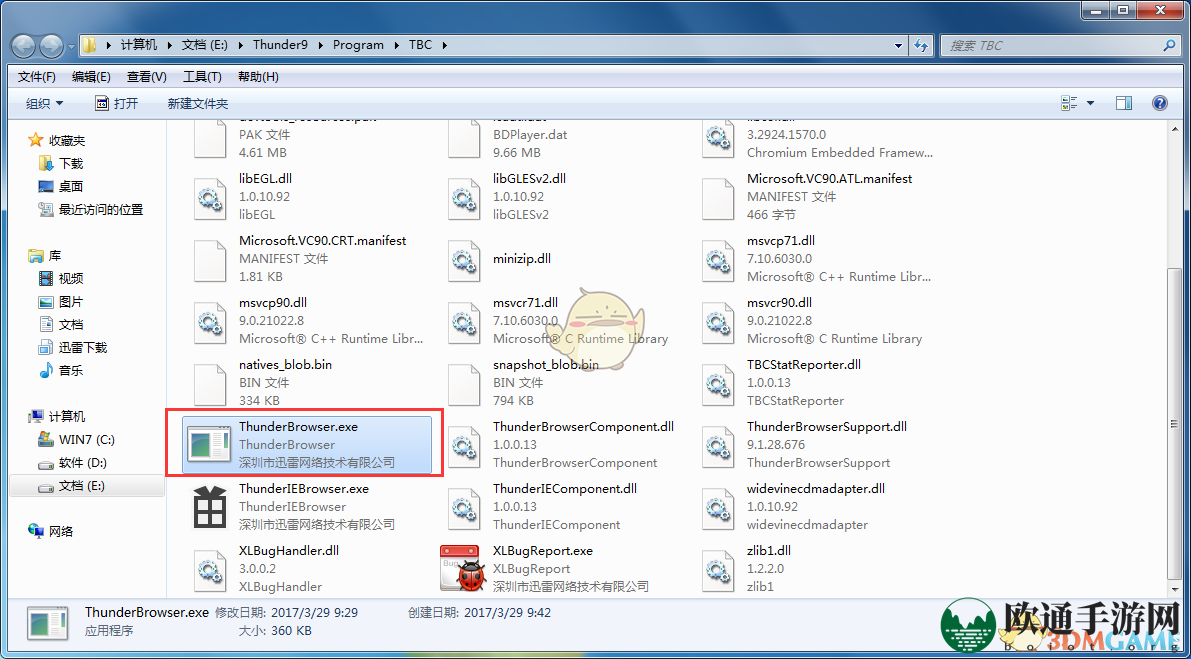
Task: Go back with the Back arrow
Action: (x=24, y=45)
